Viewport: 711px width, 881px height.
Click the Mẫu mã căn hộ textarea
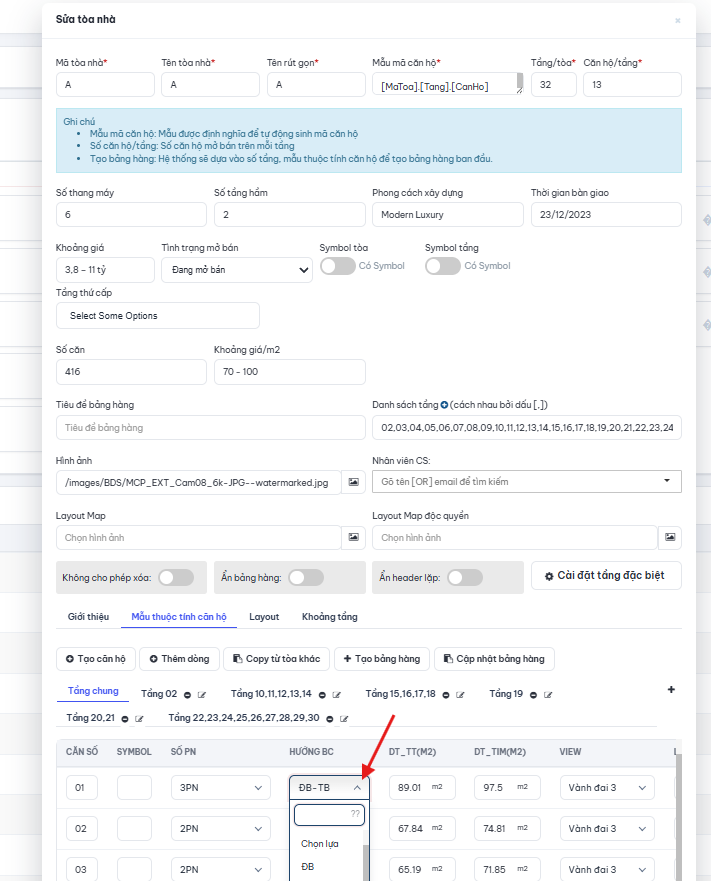448,84
